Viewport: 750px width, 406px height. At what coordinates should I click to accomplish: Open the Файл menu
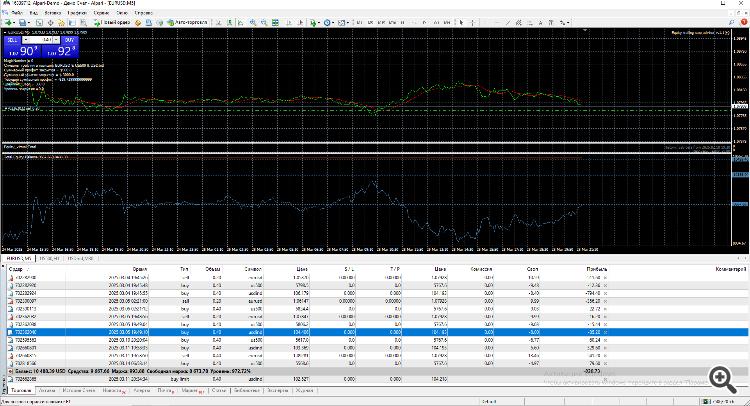coord(18,14)
